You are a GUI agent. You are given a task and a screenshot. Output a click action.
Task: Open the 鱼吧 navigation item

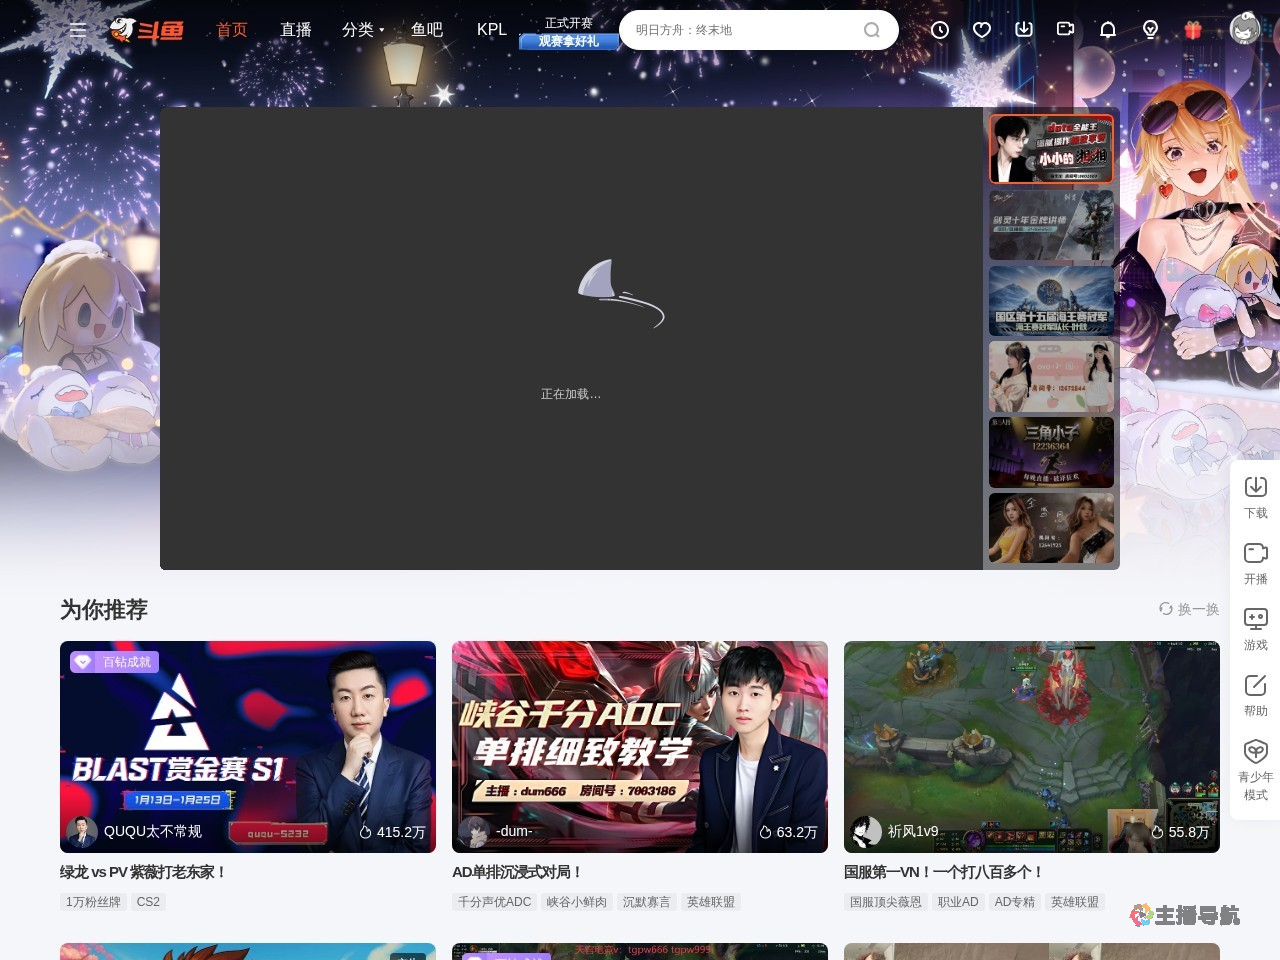(x=427, y=30)
